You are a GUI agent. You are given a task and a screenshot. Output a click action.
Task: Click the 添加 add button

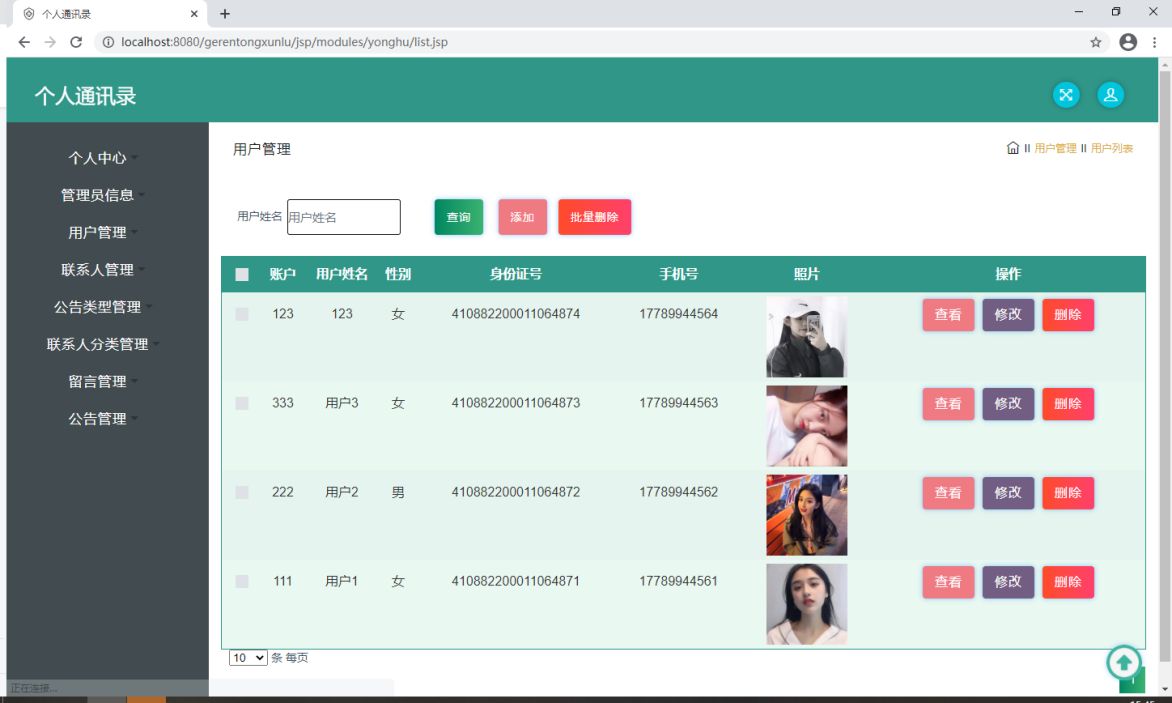522,217
